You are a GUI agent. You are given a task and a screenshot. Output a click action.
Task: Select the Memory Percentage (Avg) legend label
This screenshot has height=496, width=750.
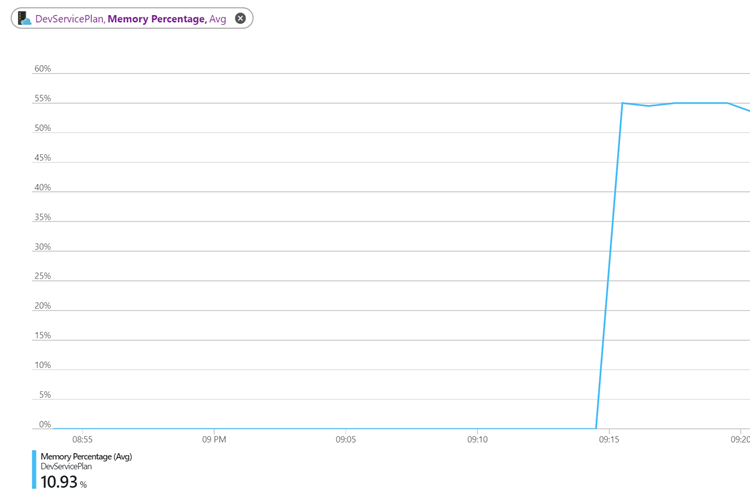[x=86, y=456]
